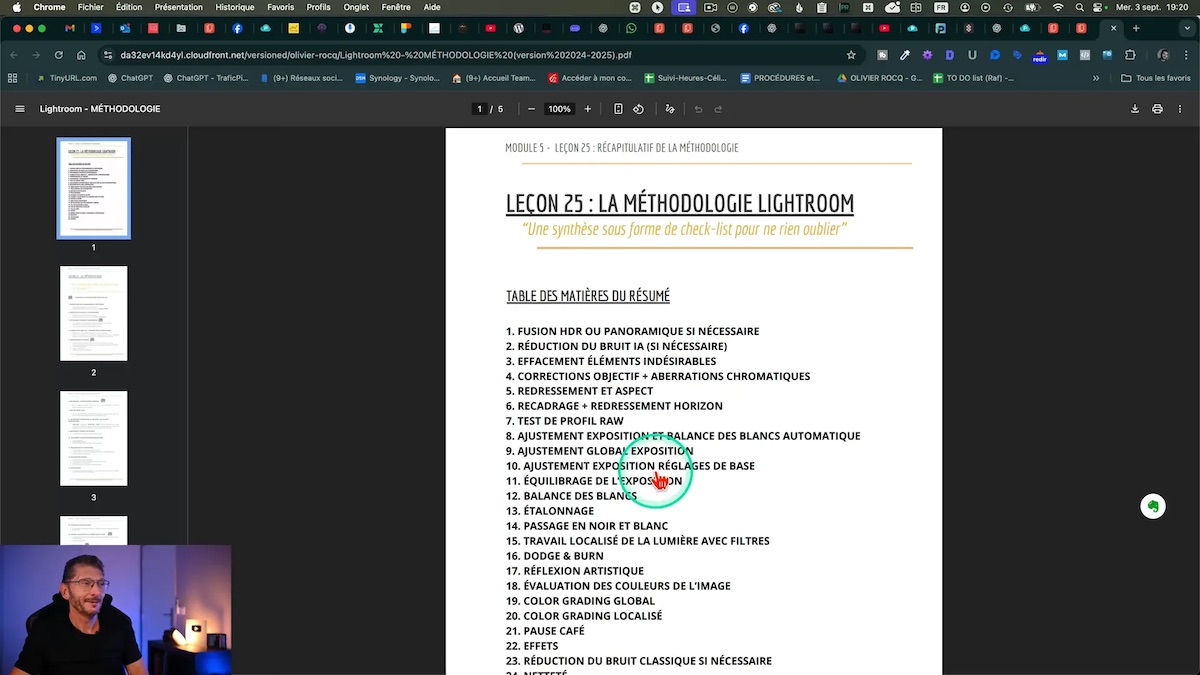Viewport: 1200px width, 675px height.
Task: Expand hidden bookmarks chevron
Action: pos(1096,78)
